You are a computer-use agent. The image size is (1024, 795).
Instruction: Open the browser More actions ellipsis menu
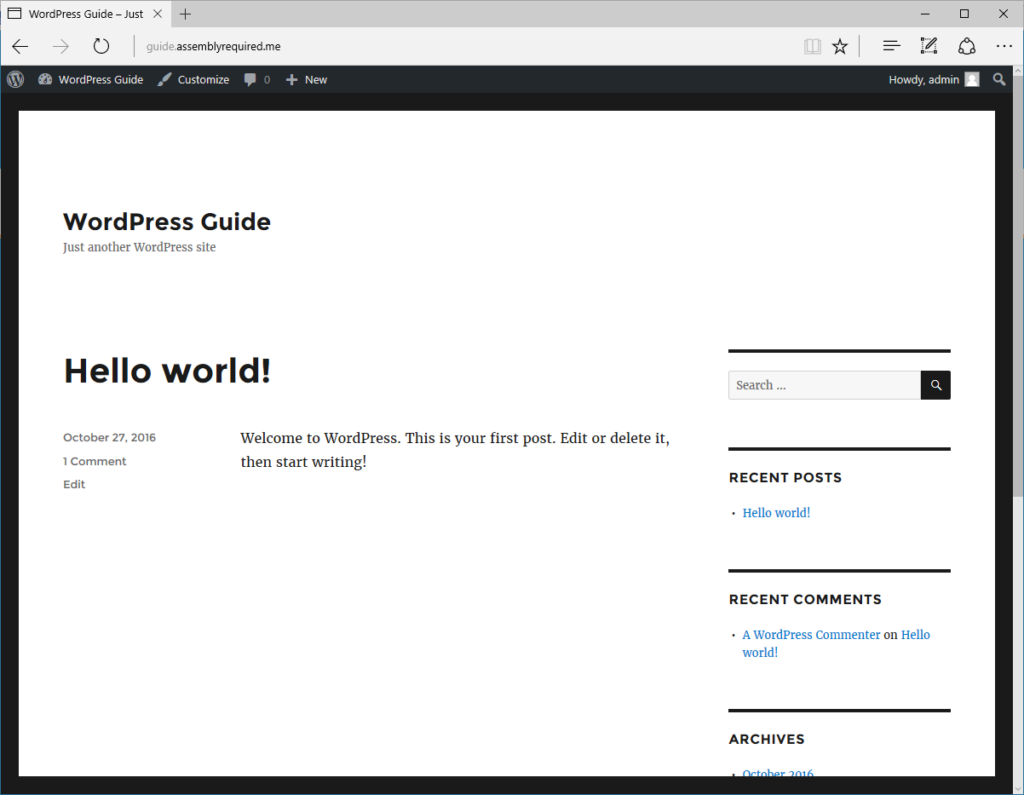1004,46
